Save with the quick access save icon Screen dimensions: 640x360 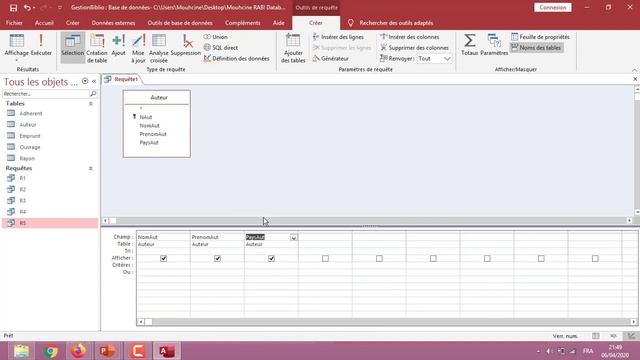(13, 7)
